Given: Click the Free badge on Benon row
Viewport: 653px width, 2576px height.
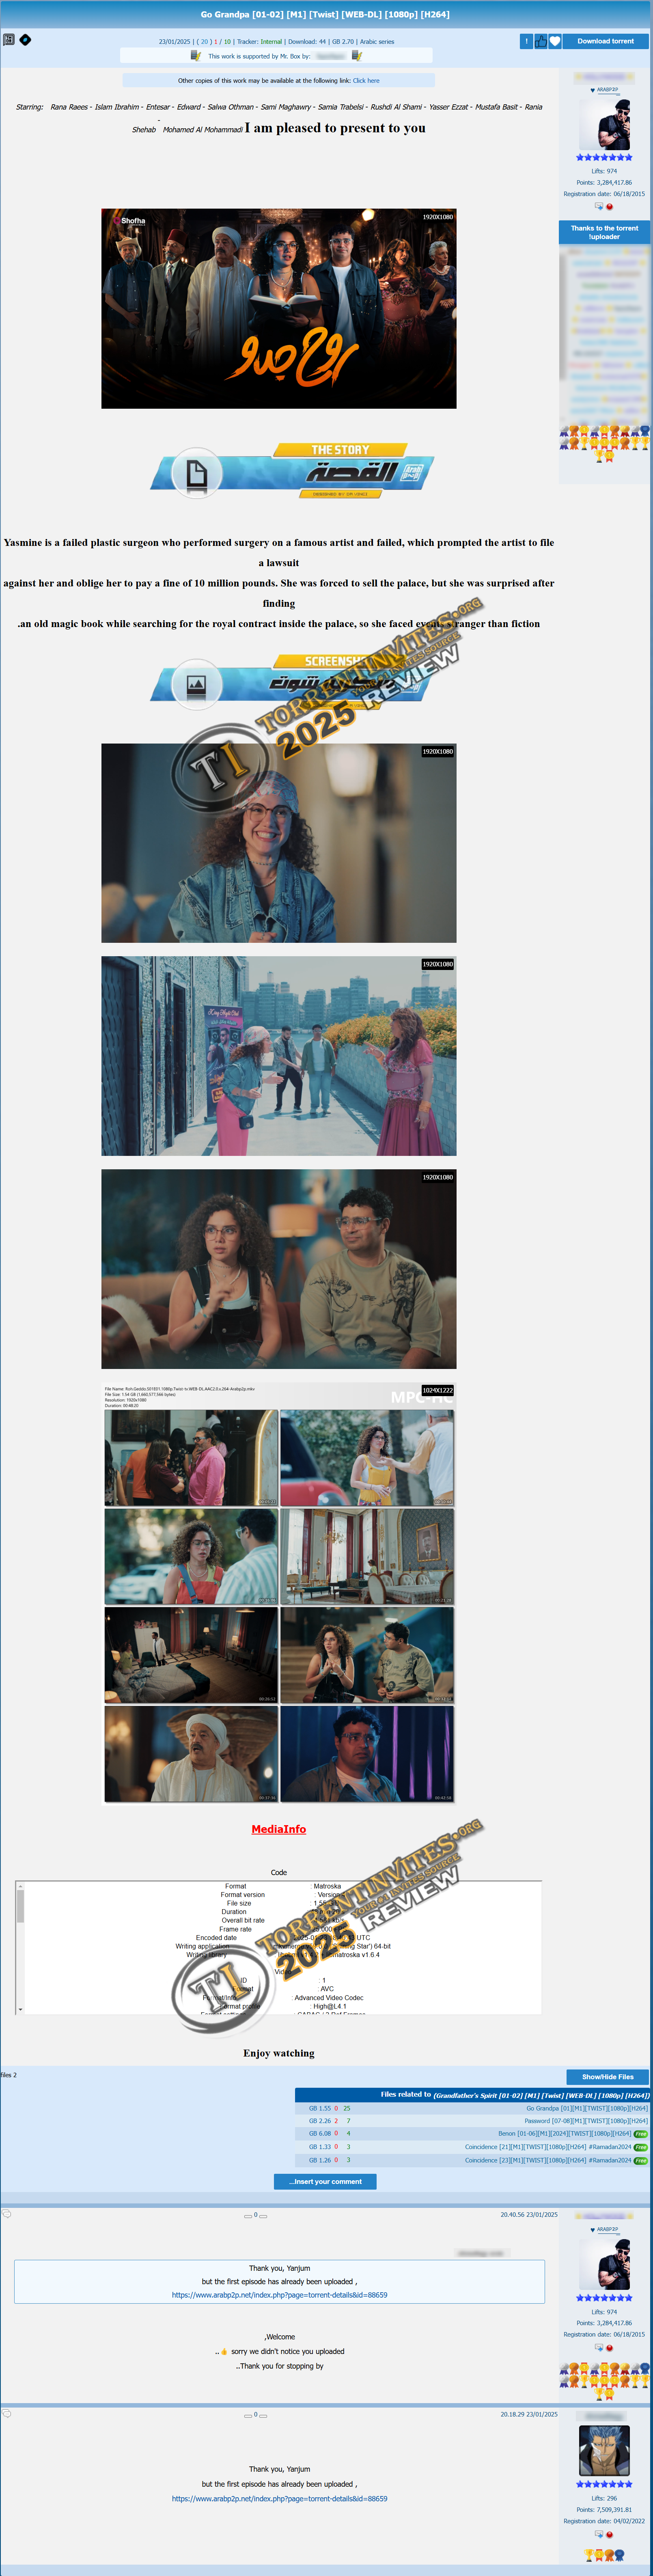Looking at the screenshot, I should click(x=641, y=2134).
